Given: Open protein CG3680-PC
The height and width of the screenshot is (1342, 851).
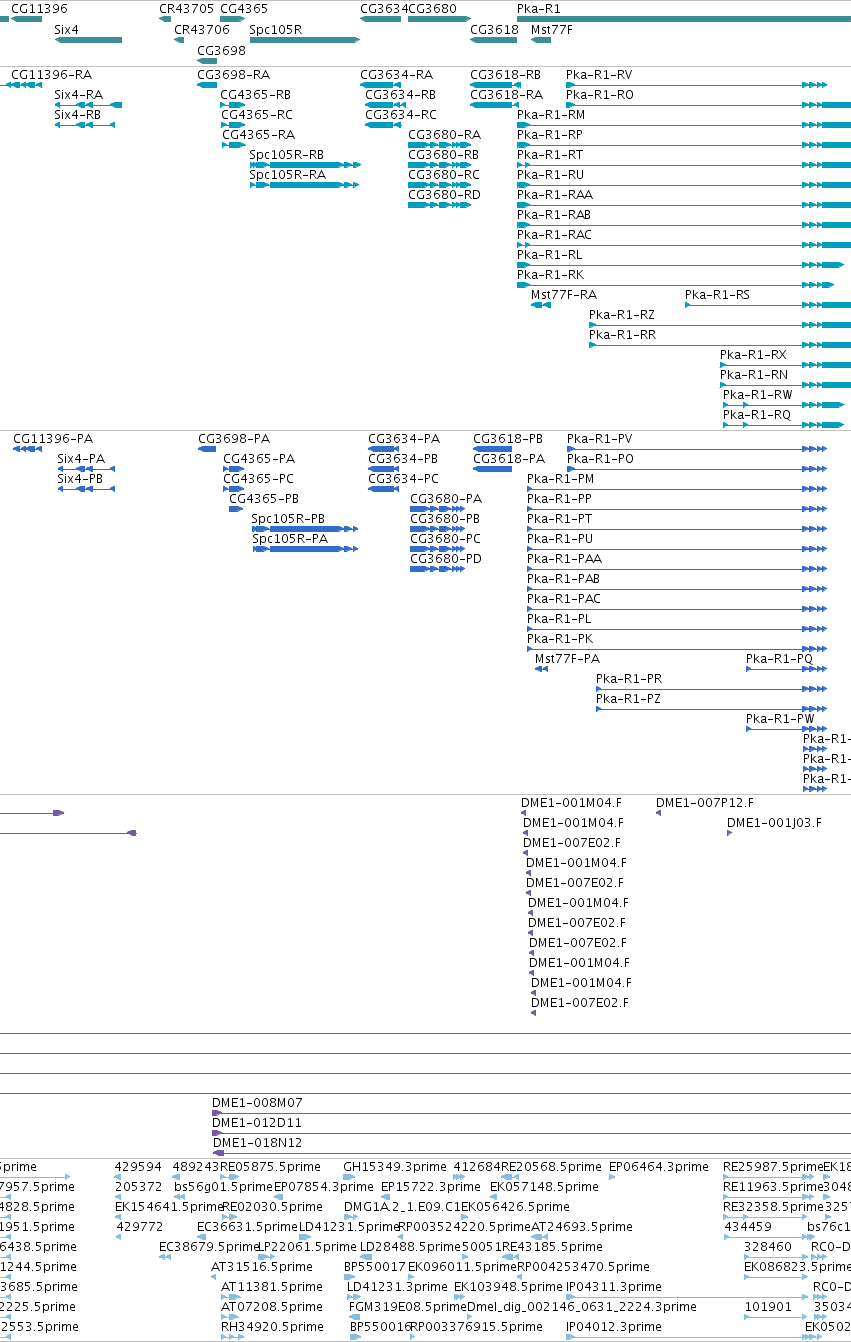Looking at the screenshot, I should coord(446,539).
